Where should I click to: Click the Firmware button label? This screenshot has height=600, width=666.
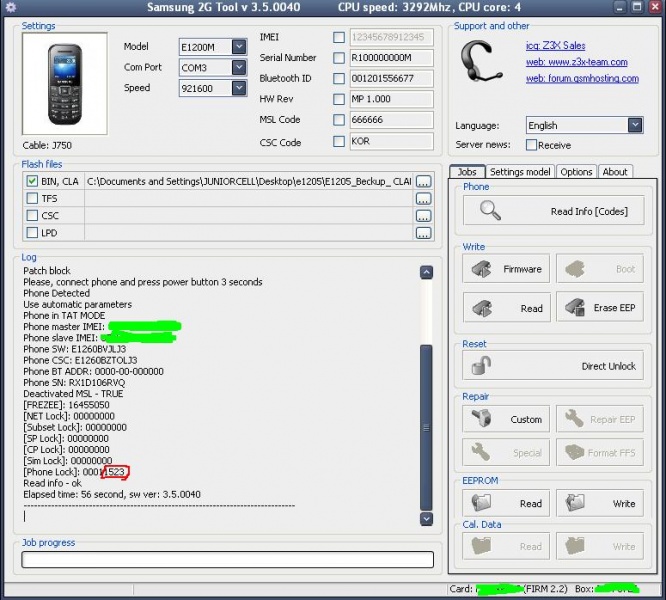click(522, 269)
